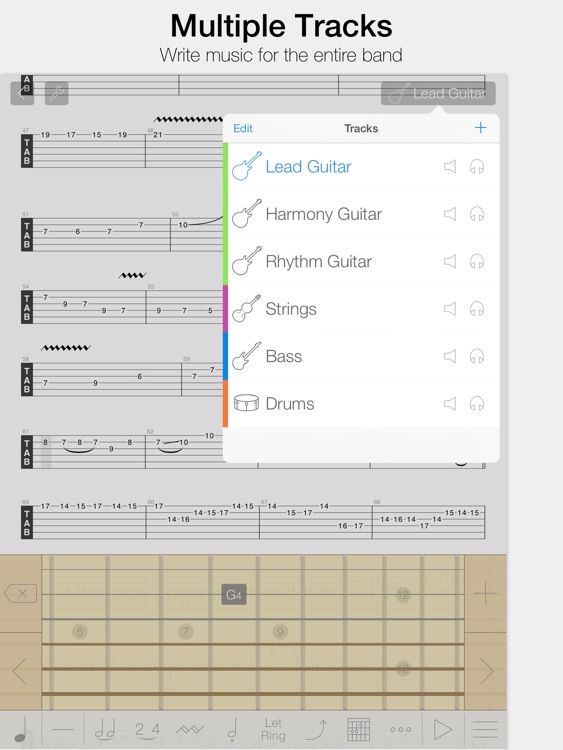Image resolution: width=563 pixels, height=750 pixels.
Task: Tap fret 6 in measure 58
Action: click(139, 376)
